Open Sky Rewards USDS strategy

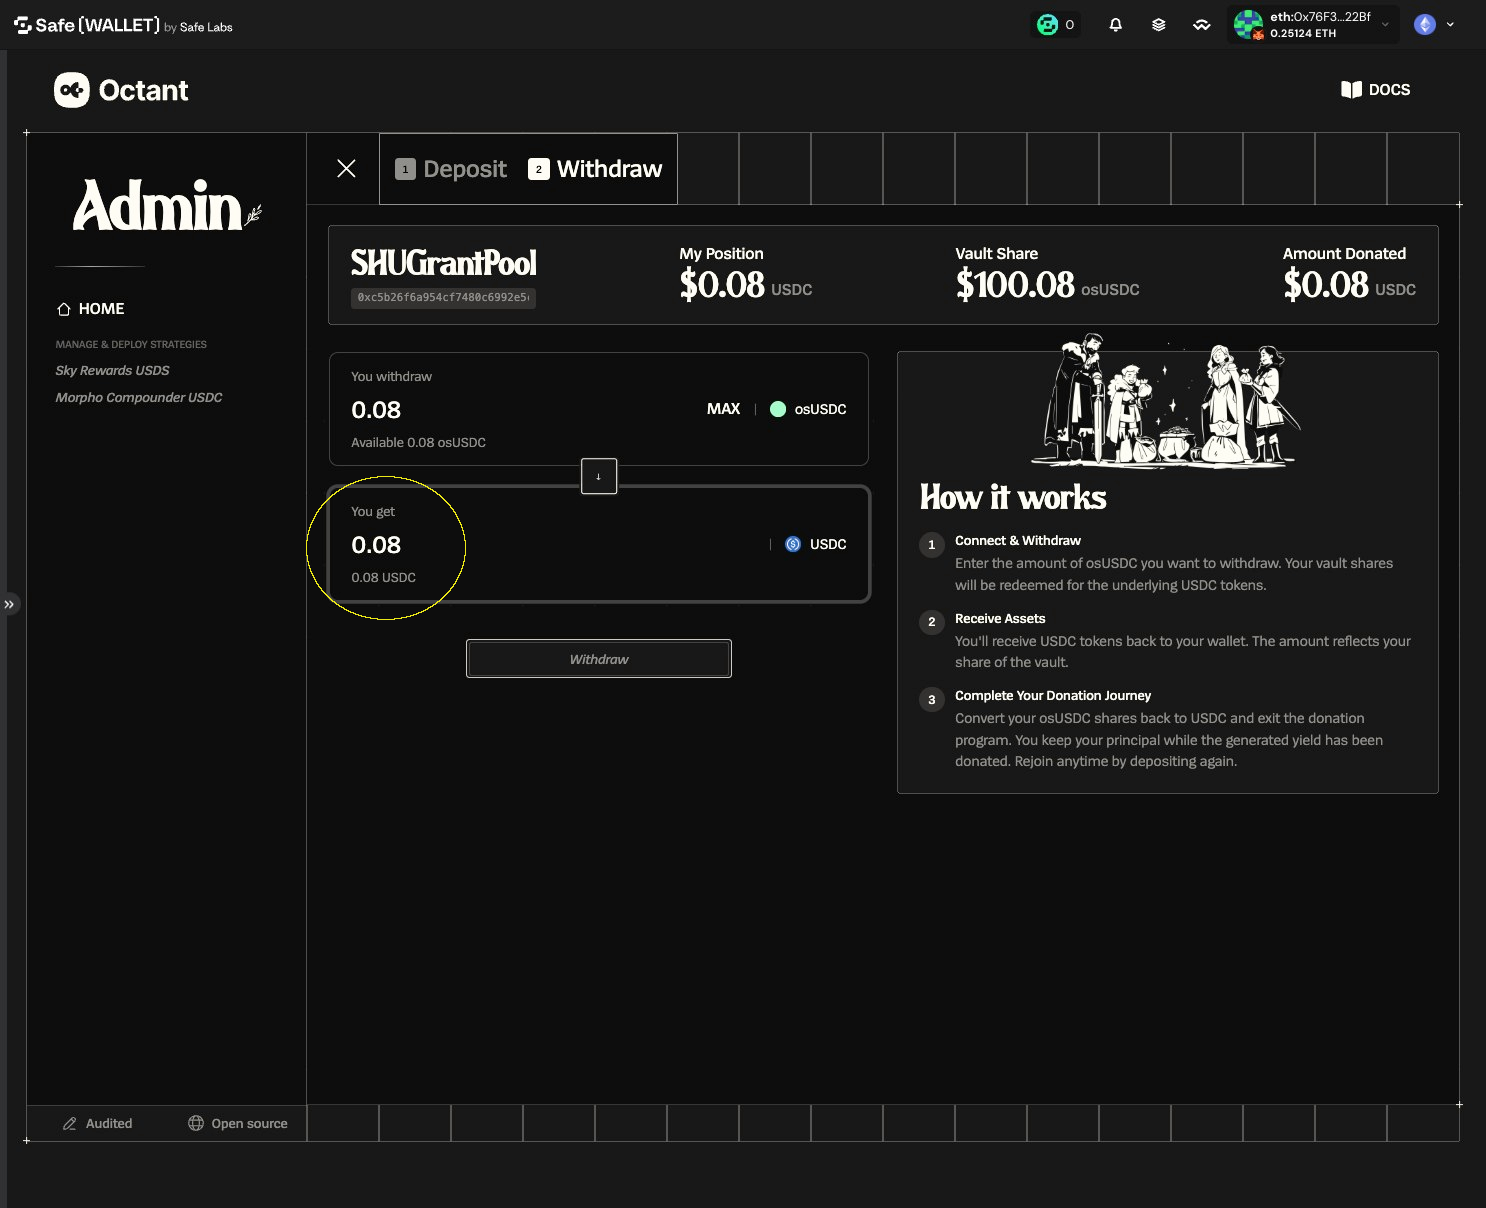(112, 370)
